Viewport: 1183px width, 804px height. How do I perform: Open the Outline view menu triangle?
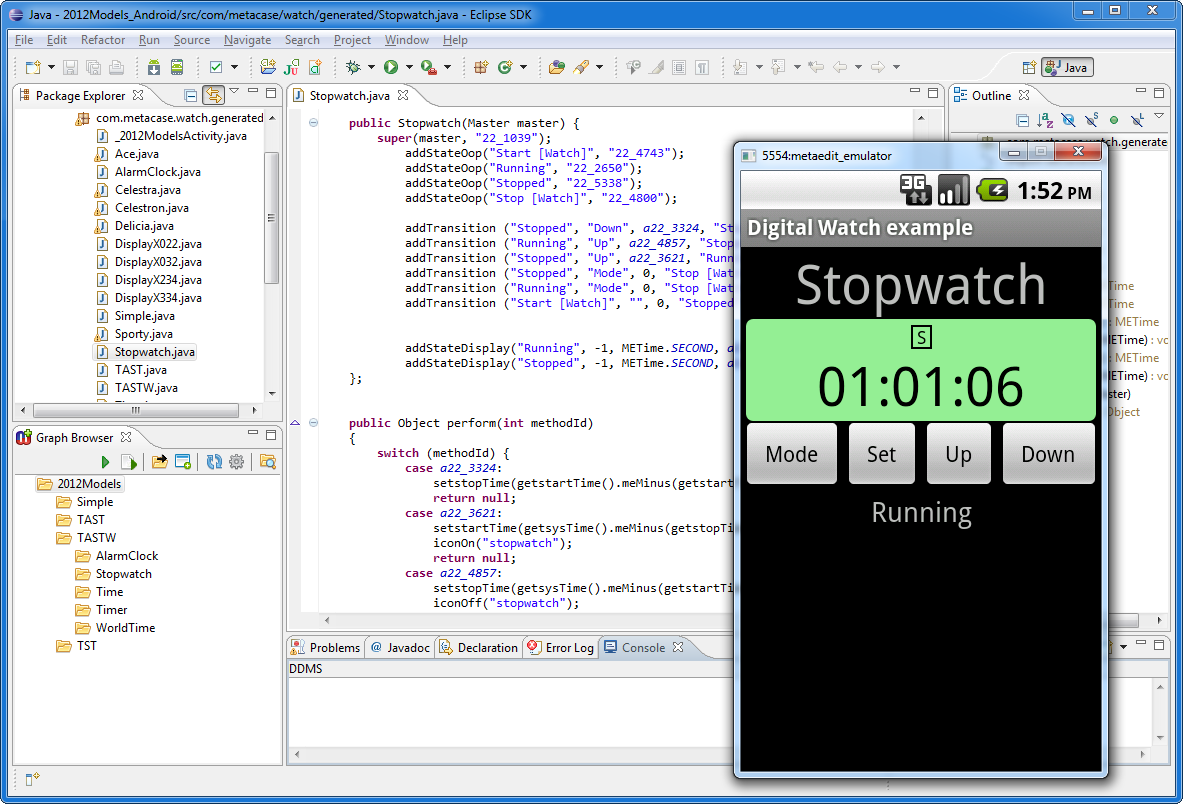[1159, 118]
